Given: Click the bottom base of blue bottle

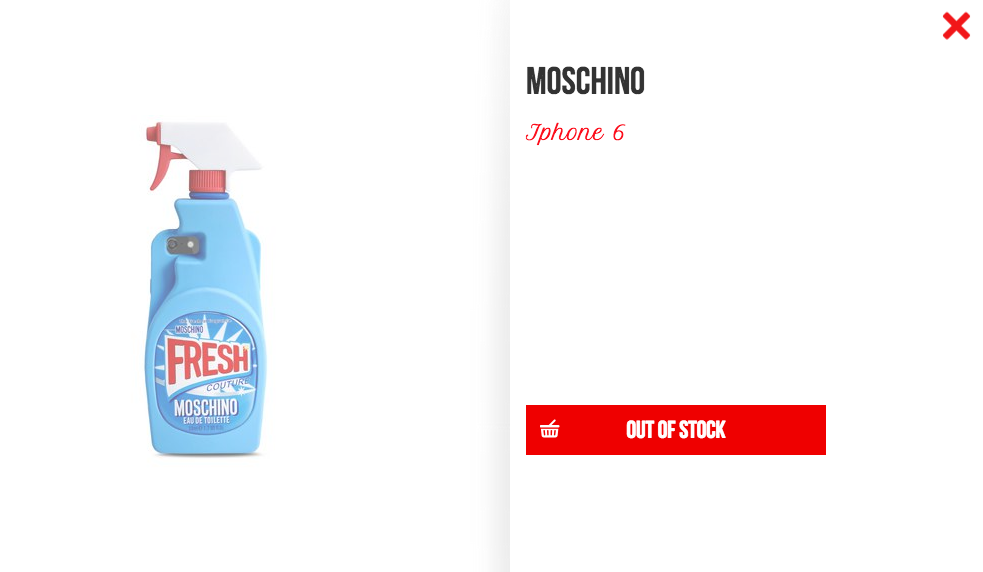Looking at the screenshot, I should coord(206,447).
